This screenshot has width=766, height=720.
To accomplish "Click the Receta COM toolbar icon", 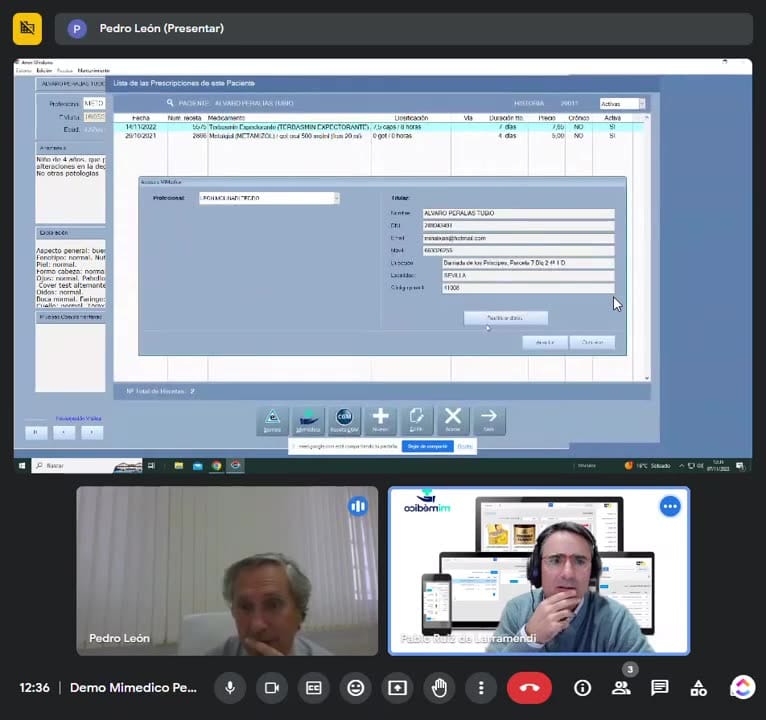I will click(x=344, y=421).
